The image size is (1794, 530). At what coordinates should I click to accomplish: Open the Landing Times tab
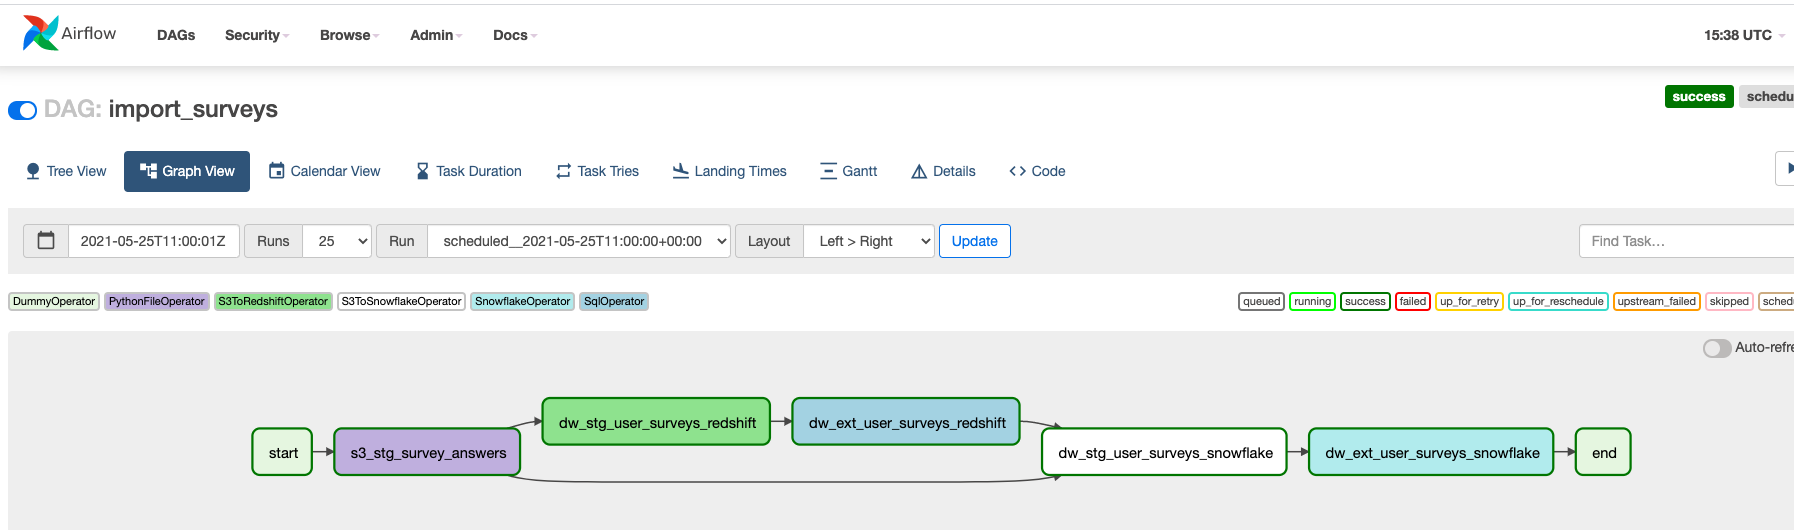pos(730,171)
